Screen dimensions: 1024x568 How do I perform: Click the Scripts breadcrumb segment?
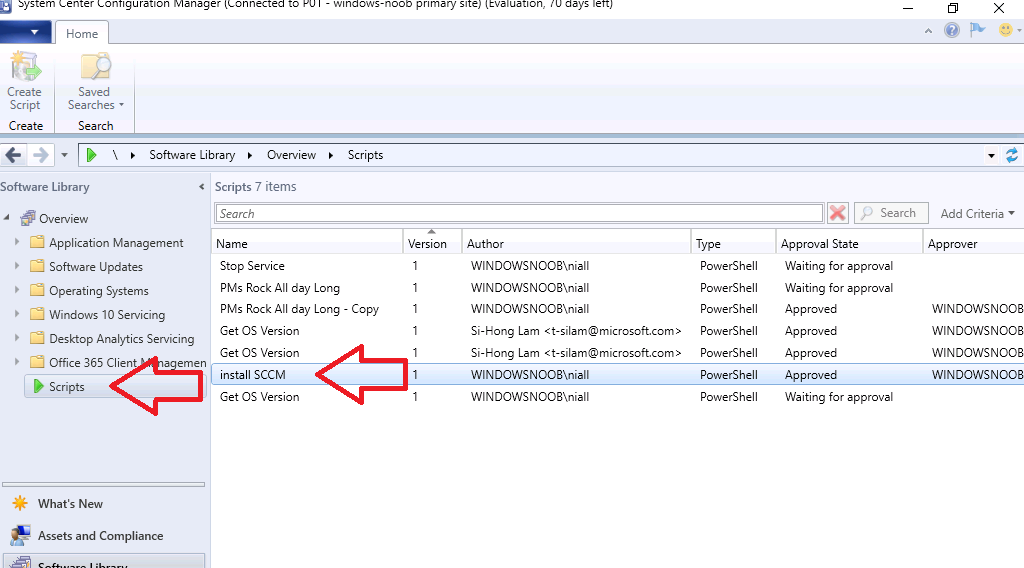pos(365,155)
